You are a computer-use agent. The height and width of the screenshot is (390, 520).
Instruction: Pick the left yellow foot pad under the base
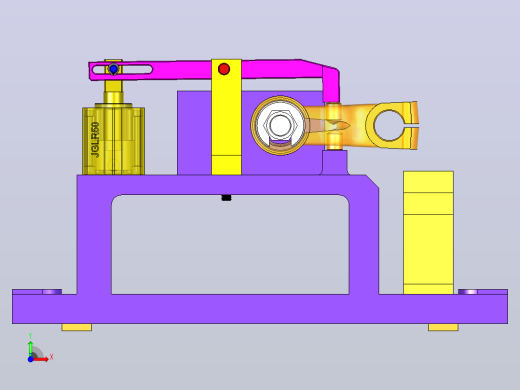click(77, 327)
